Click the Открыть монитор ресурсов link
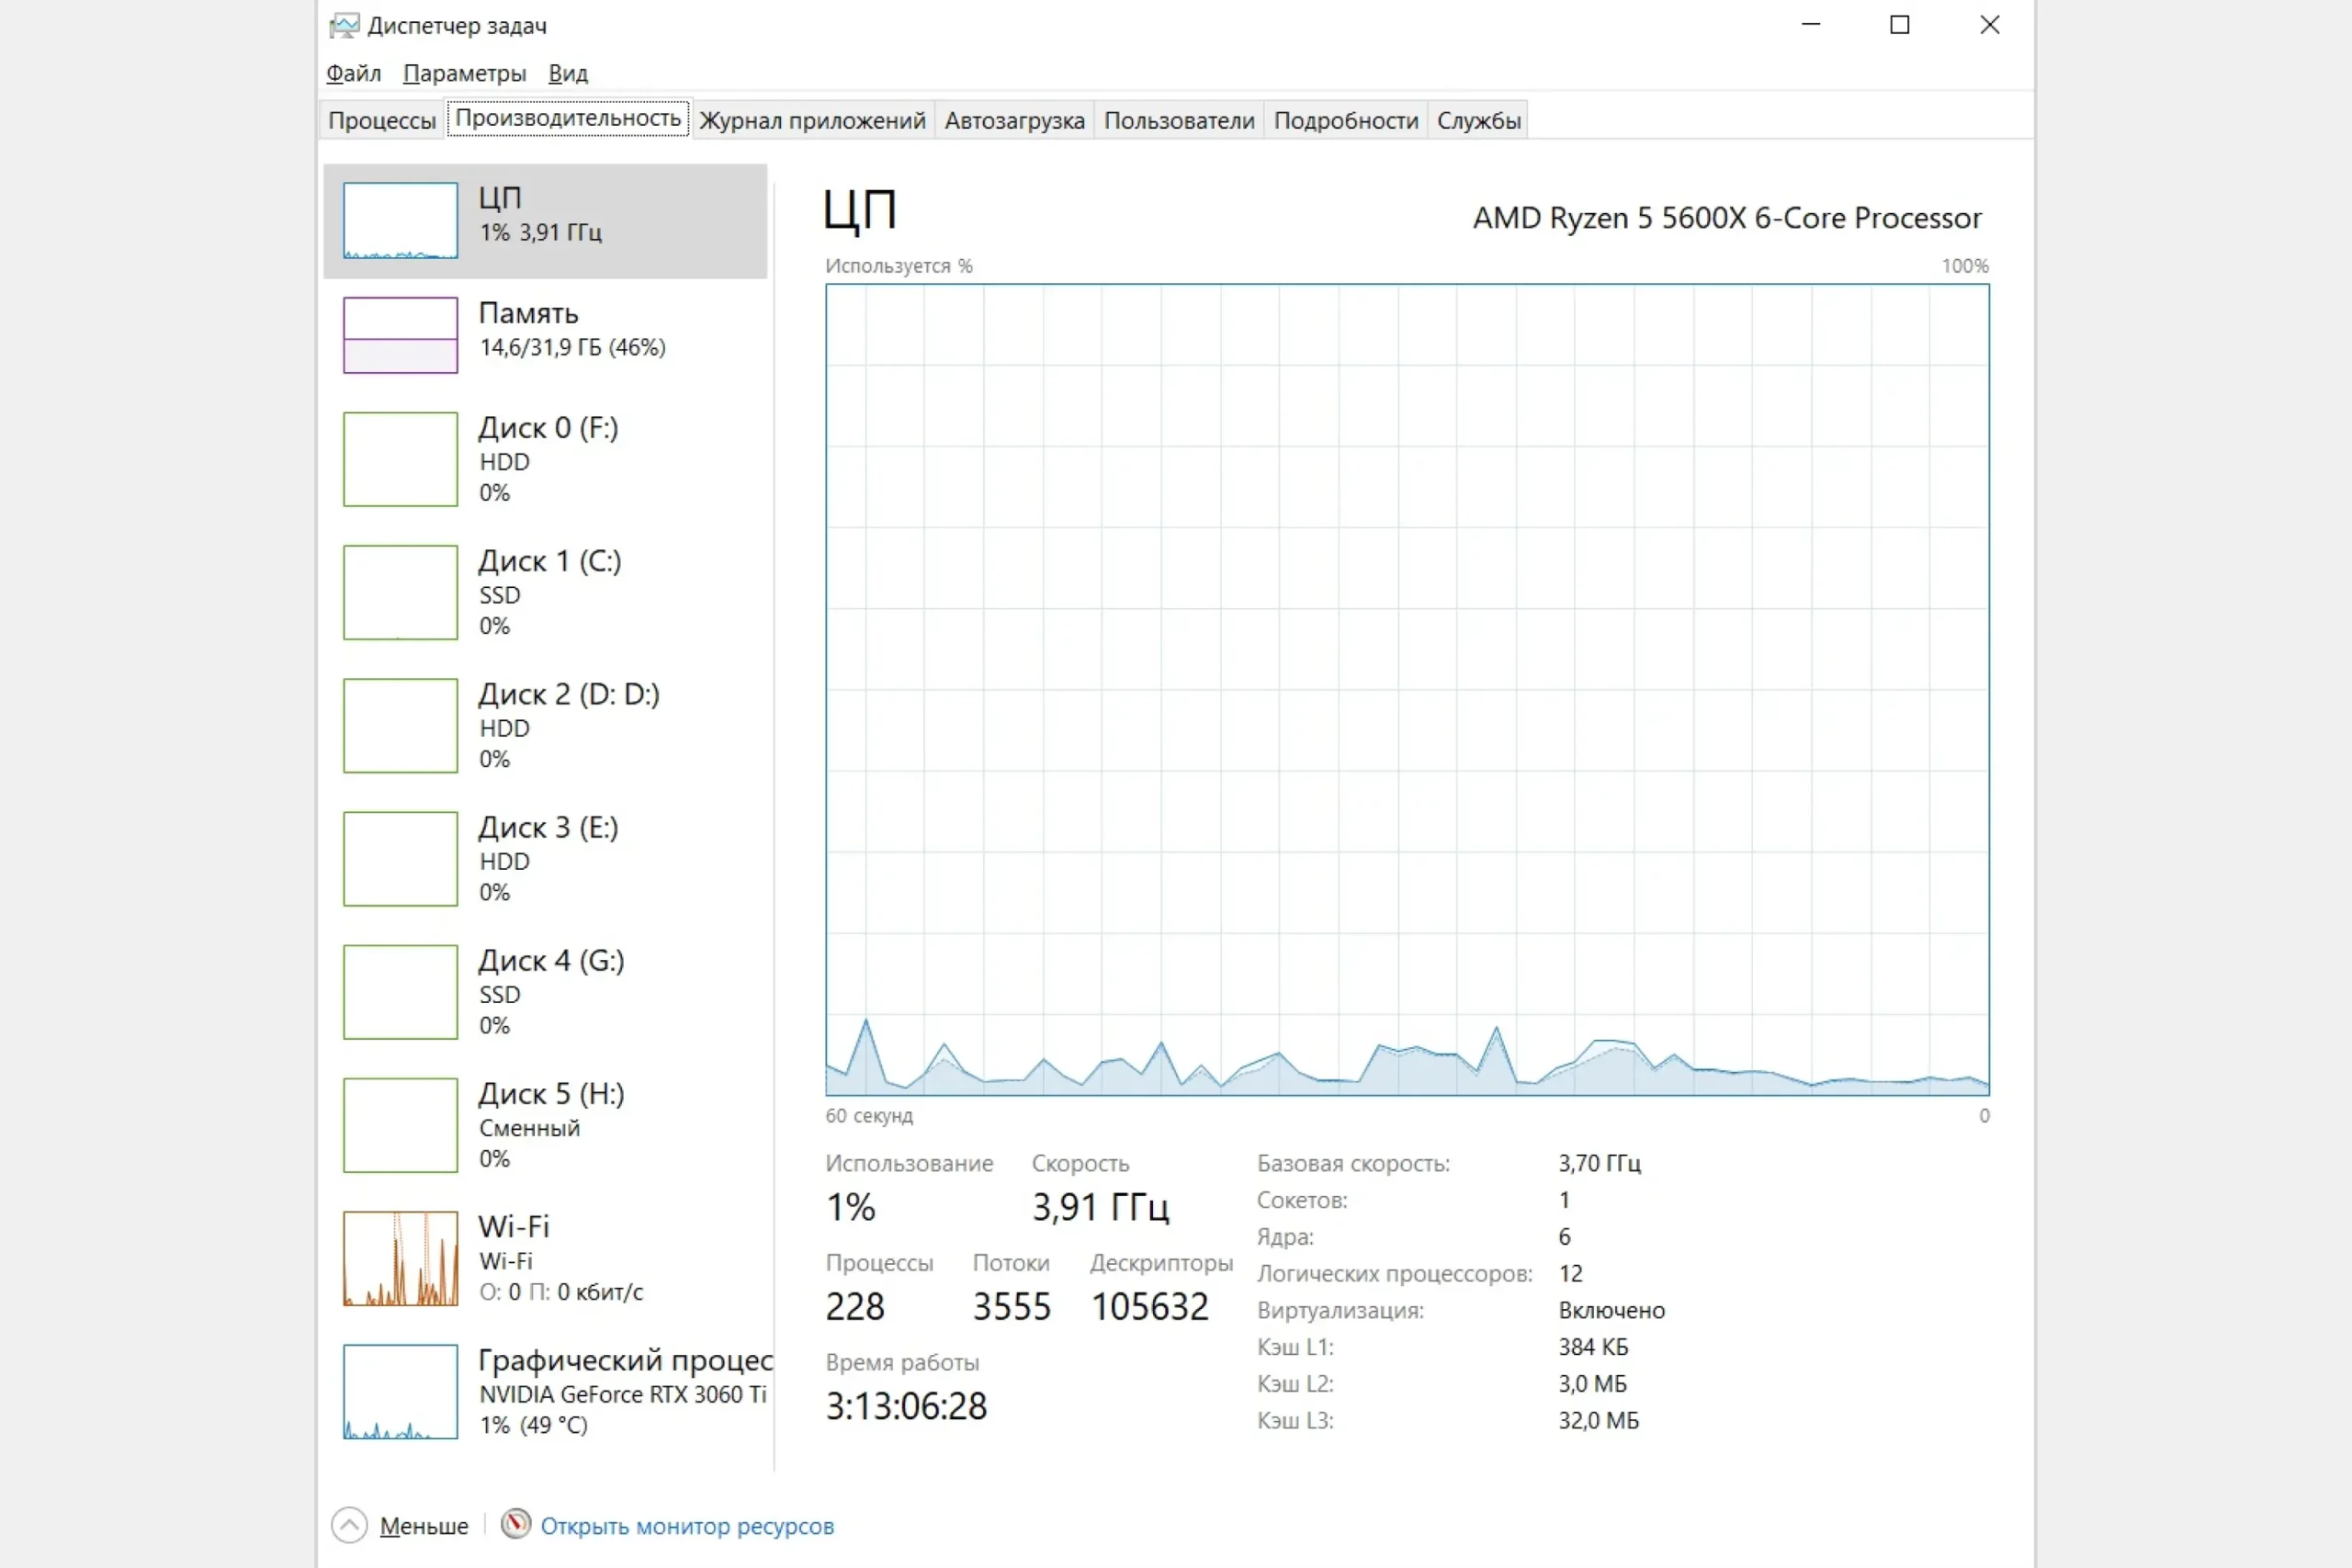Screen dimensions: 2352x1568 click(x=687, y=1526)
